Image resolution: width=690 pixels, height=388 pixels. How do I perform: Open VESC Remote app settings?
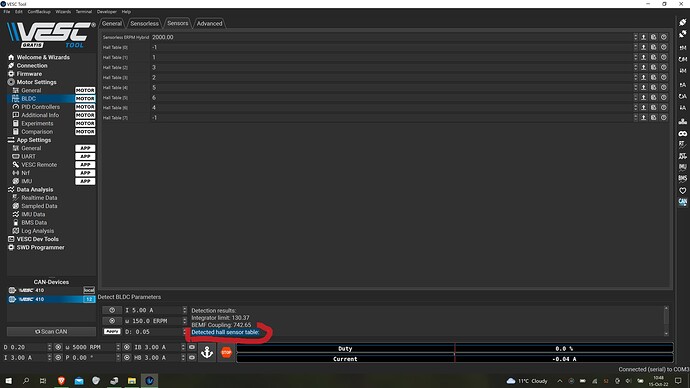tap(39, 165)
